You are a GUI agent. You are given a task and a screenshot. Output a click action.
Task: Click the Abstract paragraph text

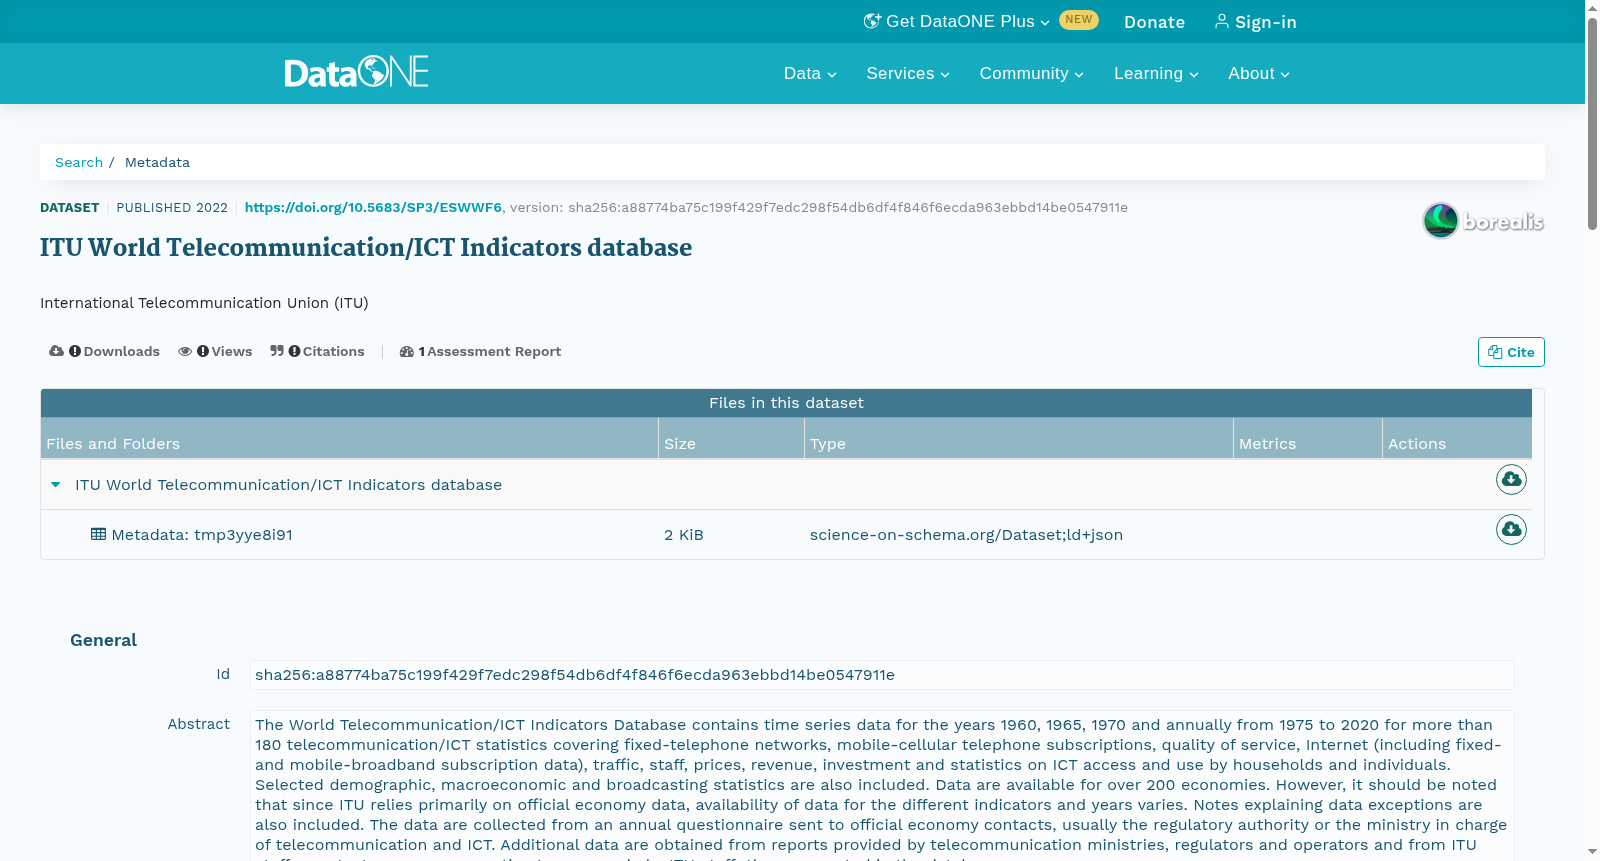coord(880,785)
